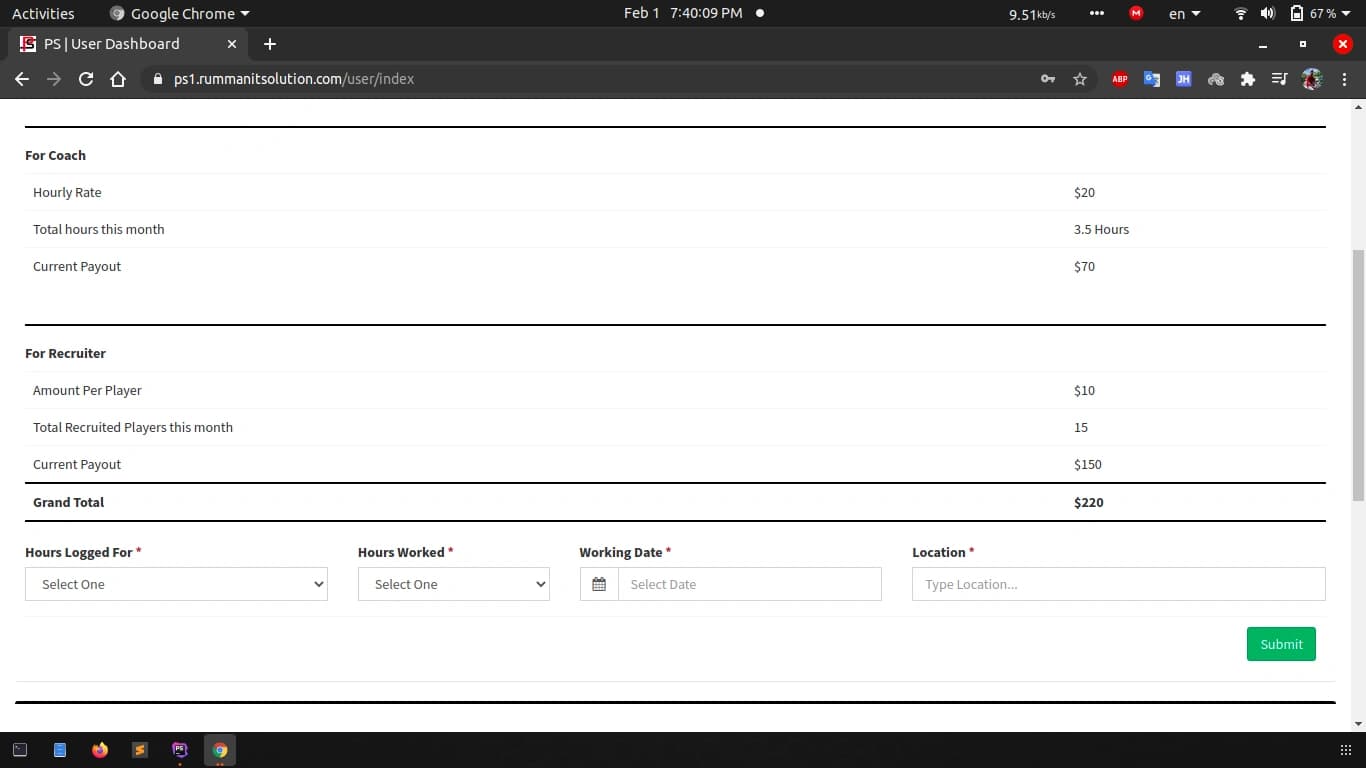Click the address bar URL
Screen dimensions: 1366x768
point(293,79)
